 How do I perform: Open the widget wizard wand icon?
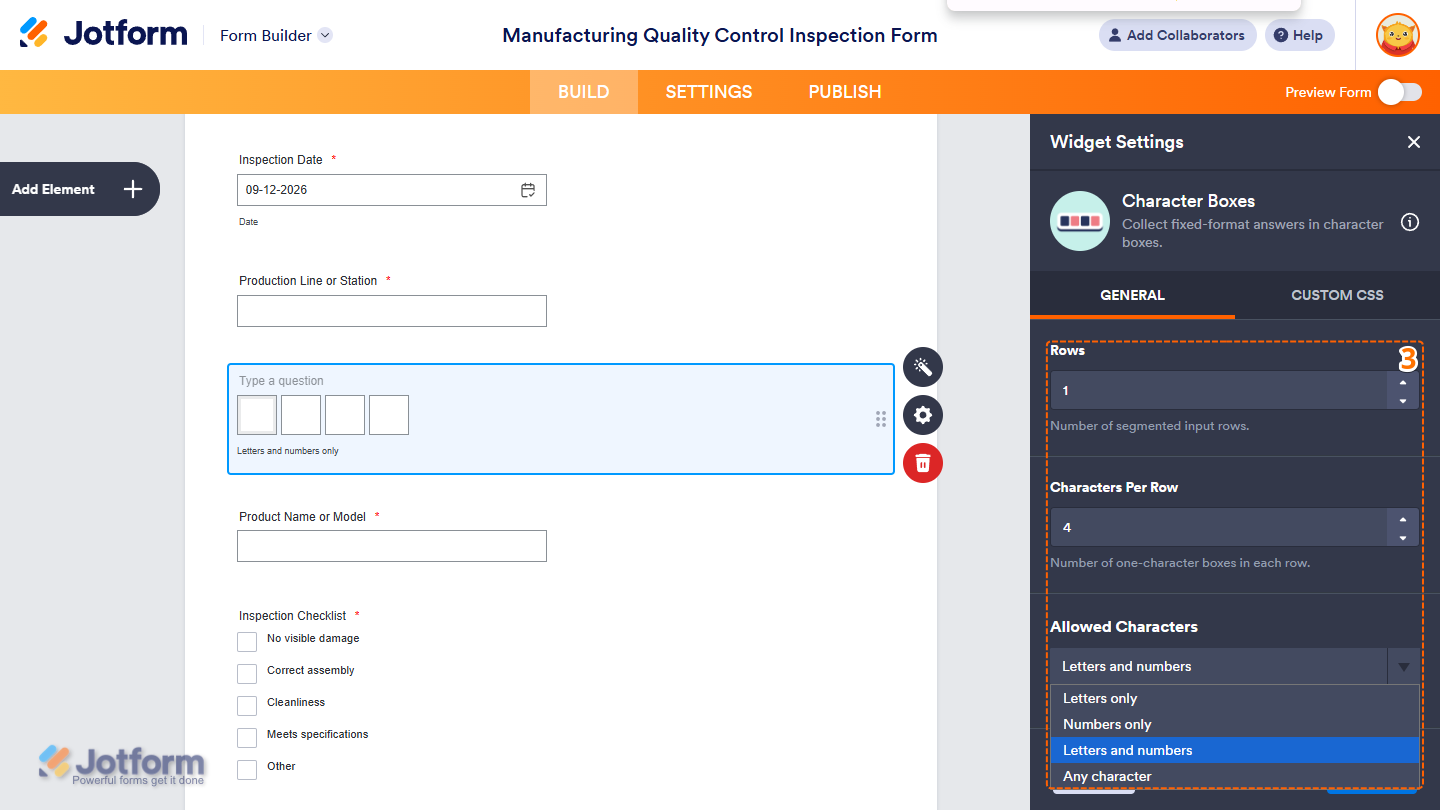[922, 367]
